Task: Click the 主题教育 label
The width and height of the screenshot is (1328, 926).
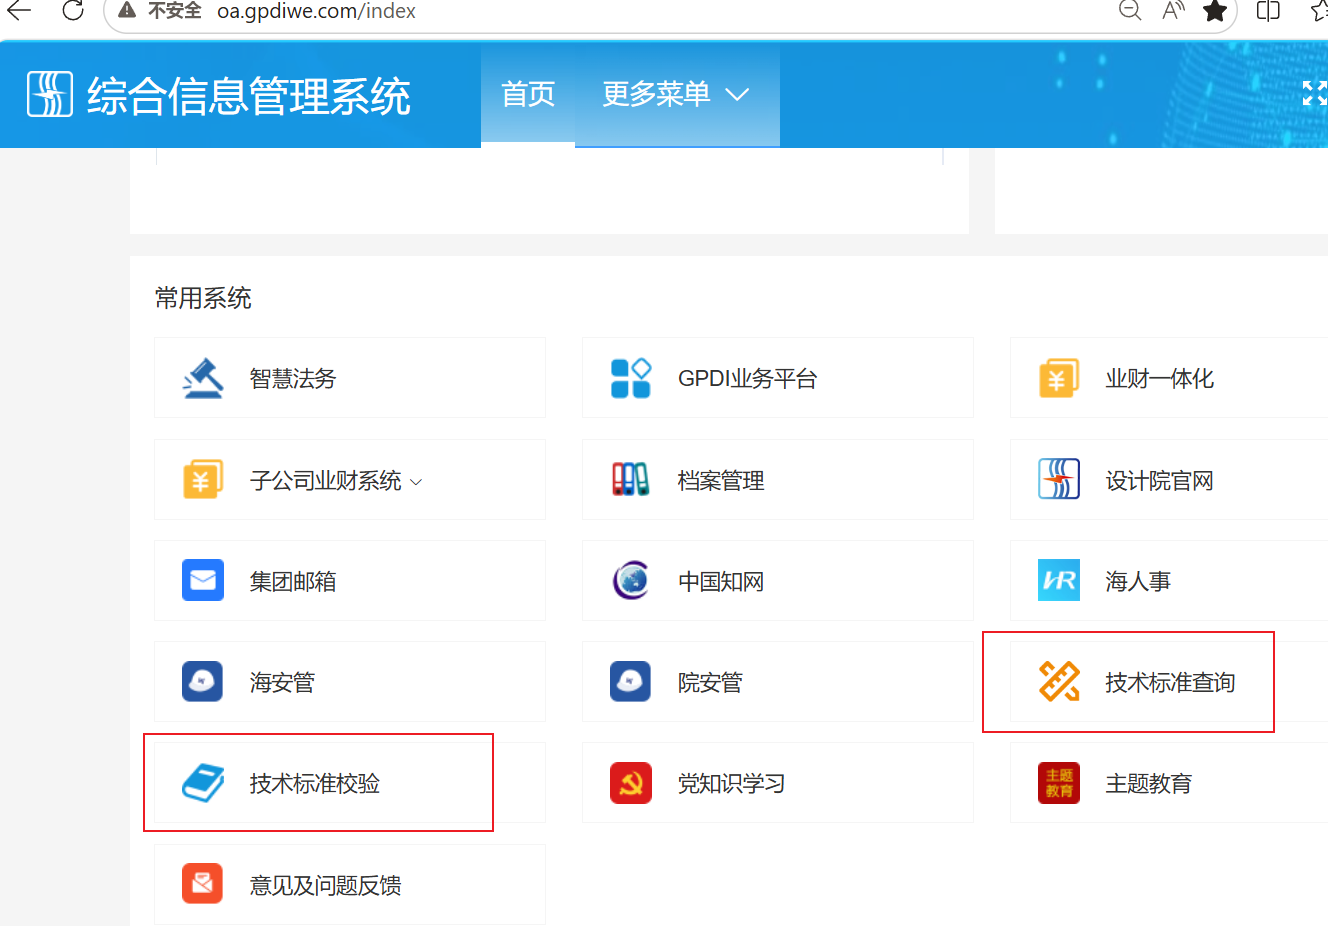Action: (1148, 784)
